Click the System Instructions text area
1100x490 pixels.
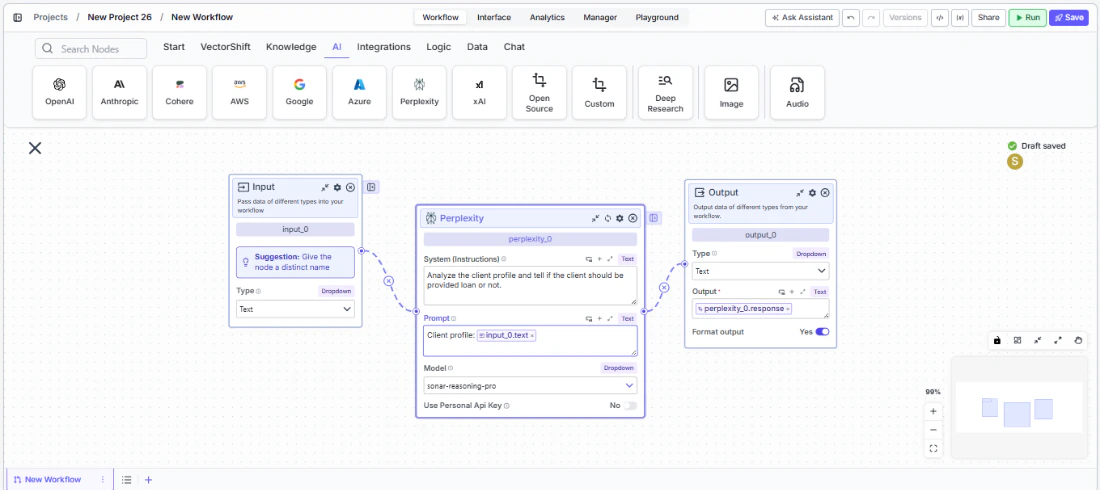click(530, 285)
